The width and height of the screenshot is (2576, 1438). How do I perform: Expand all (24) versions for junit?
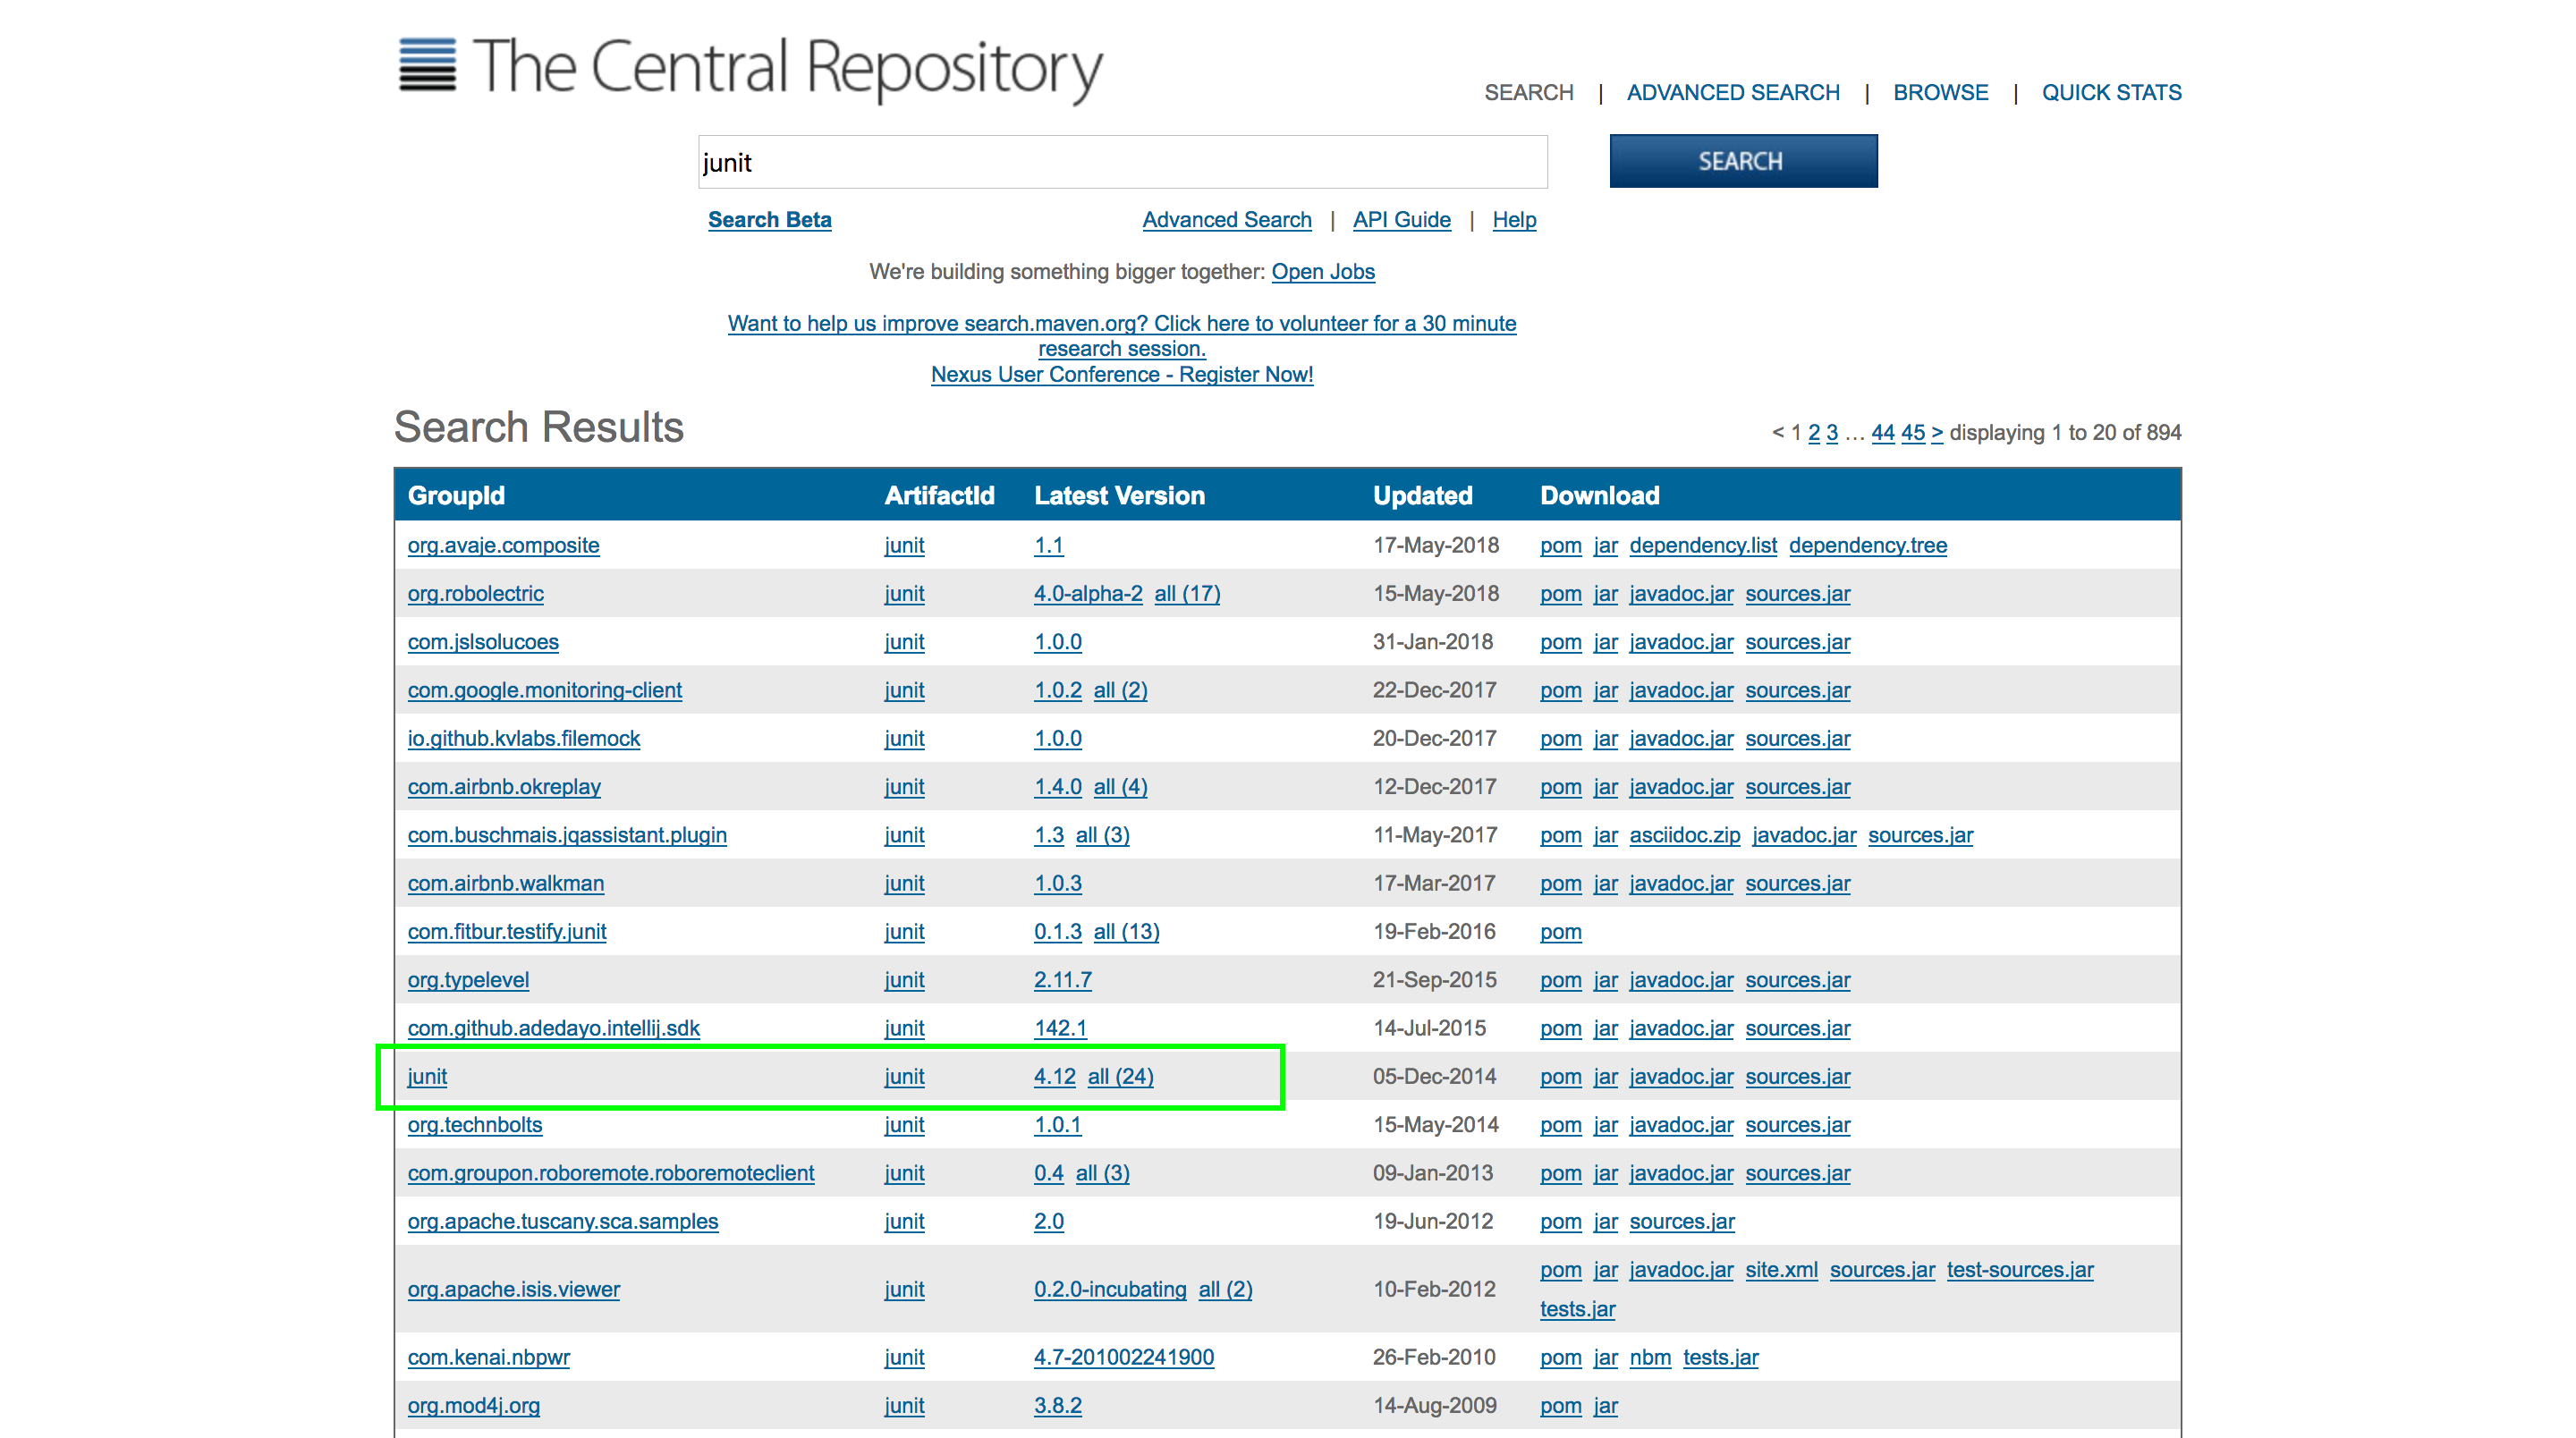[x=1120, y=1077]
